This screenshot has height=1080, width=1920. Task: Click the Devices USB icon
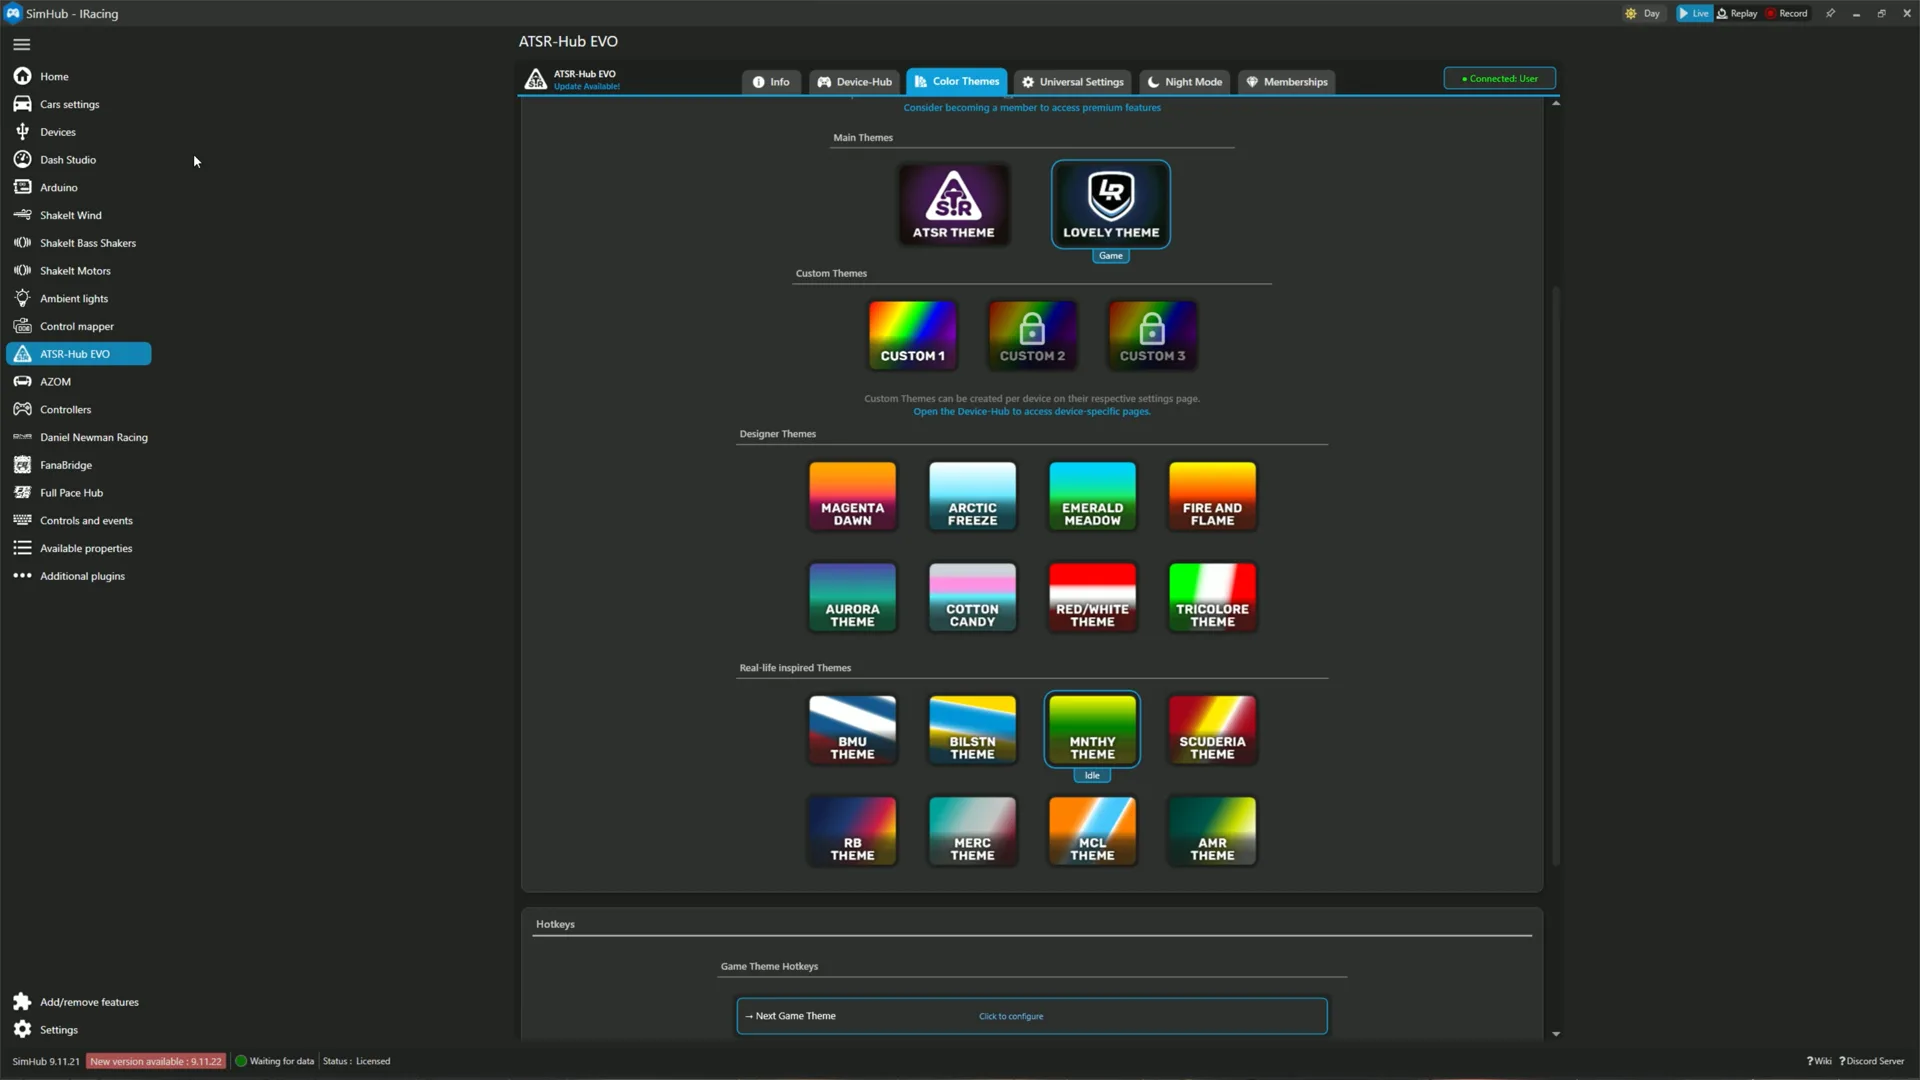[22, 132]
